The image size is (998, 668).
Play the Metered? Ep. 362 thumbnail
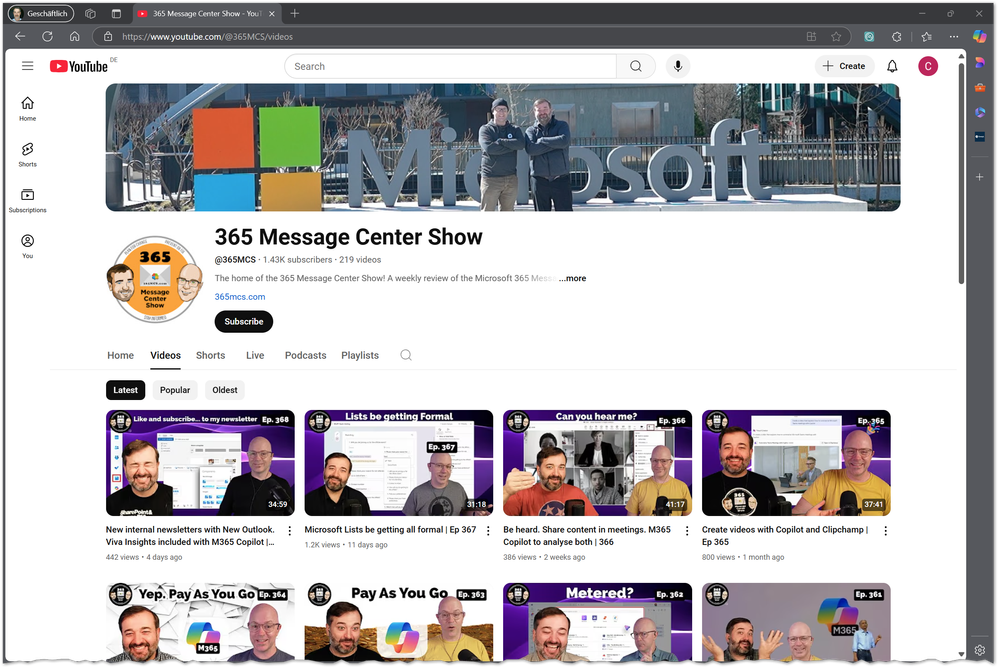click(597, 622)
